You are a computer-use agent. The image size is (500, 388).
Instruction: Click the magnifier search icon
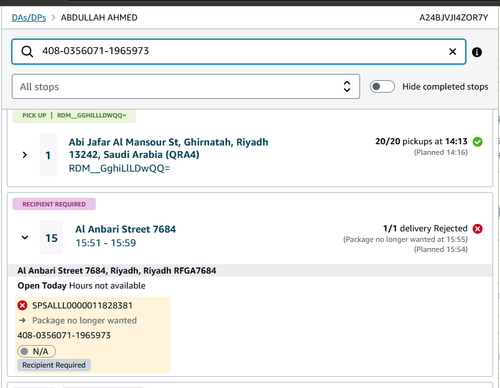click(27, 52)
